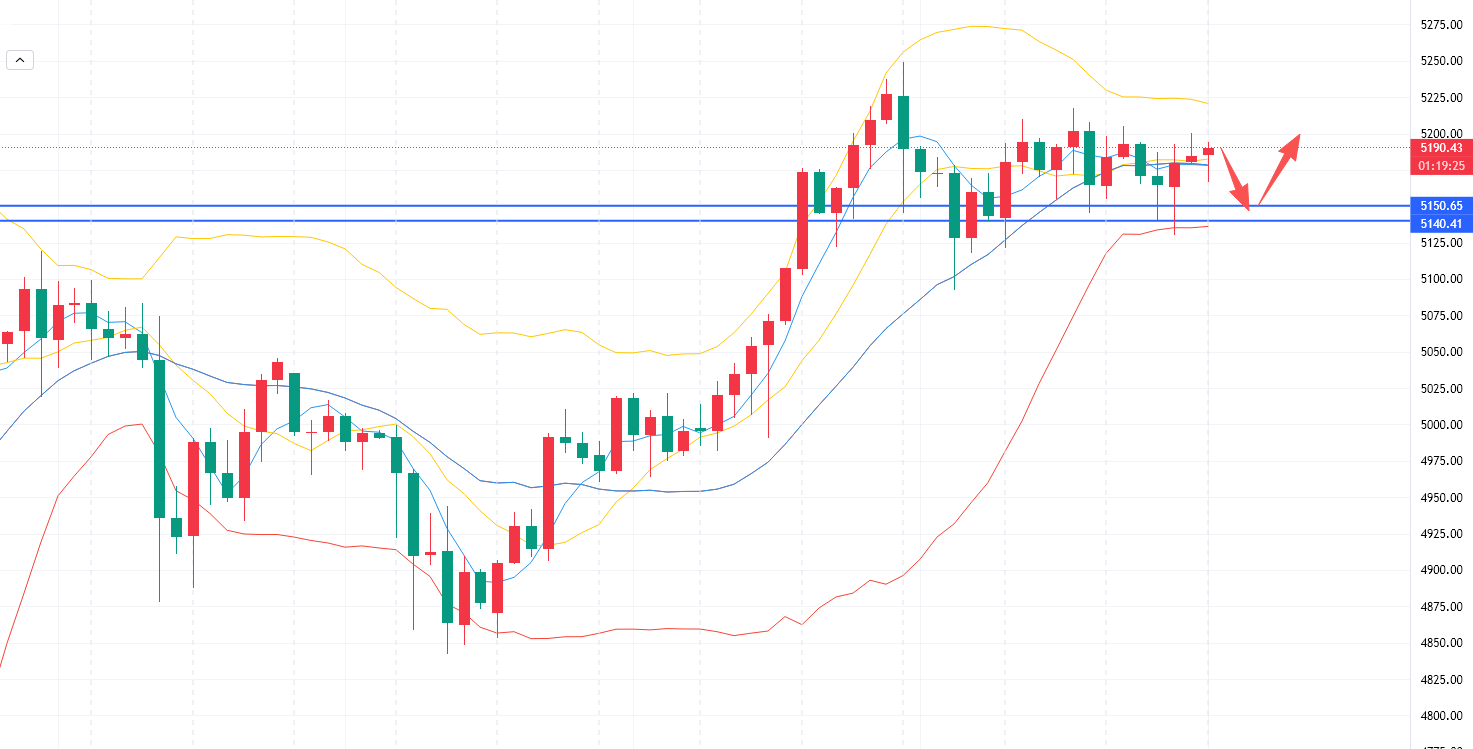Viewport: 1473px width, 749px height.
Task: Click the 5250.00 price scale label
Action: click(x=1441, y=61)
